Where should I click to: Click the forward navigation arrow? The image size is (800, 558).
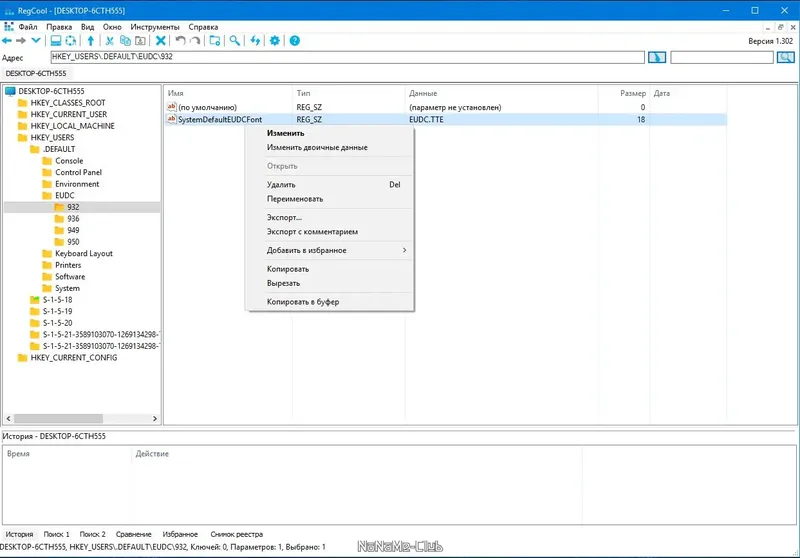(21, 41)
